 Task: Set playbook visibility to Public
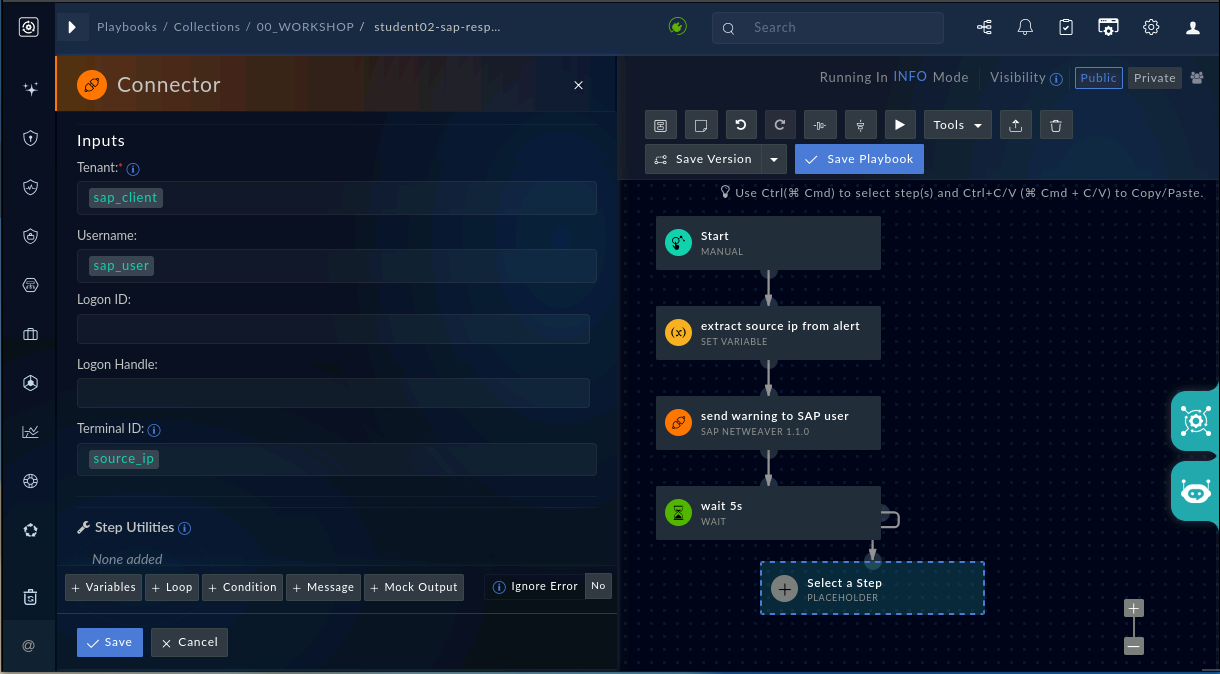point(1099,78)
